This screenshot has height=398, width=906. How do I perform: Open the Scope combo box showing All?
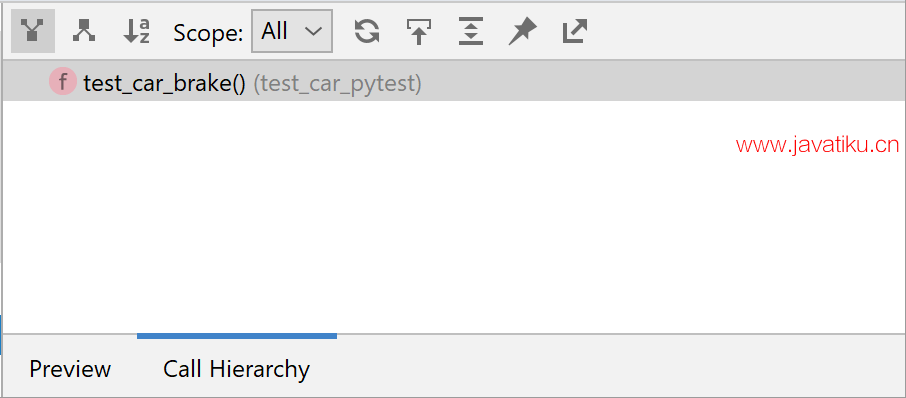click(292, 31)
